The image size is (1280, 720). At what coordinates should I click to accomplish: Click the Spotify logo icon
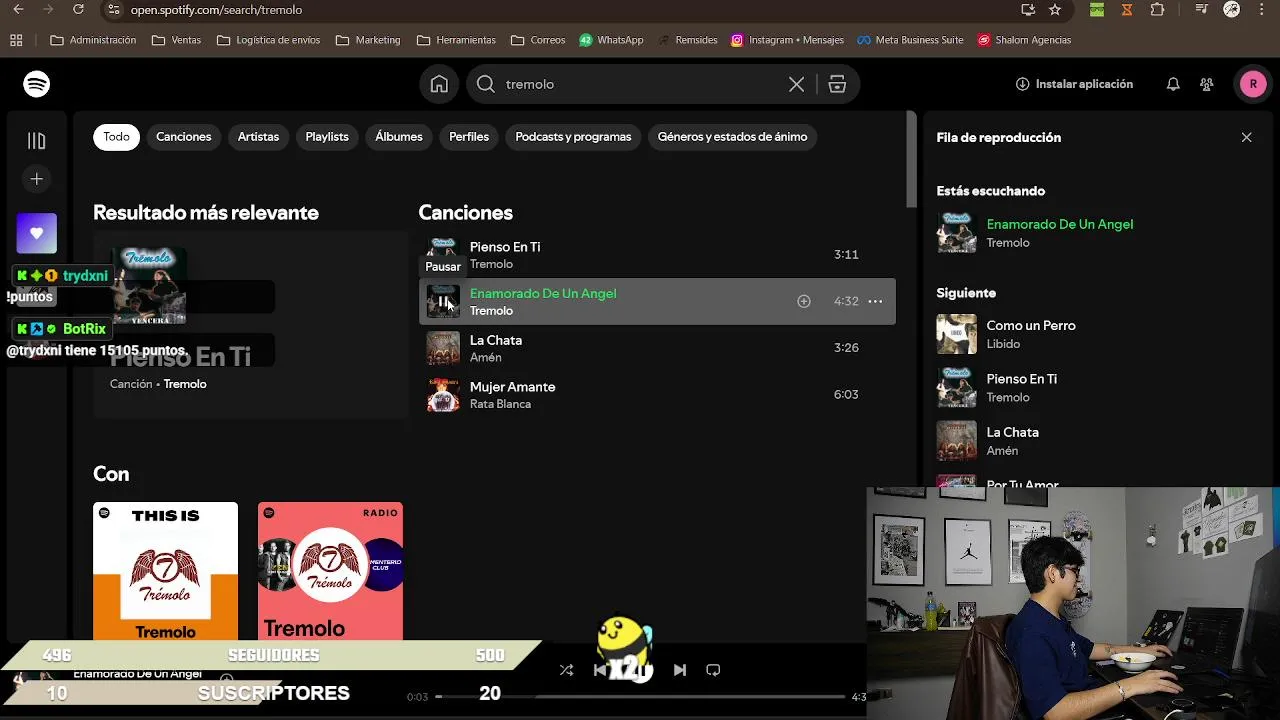click(37, 84)
